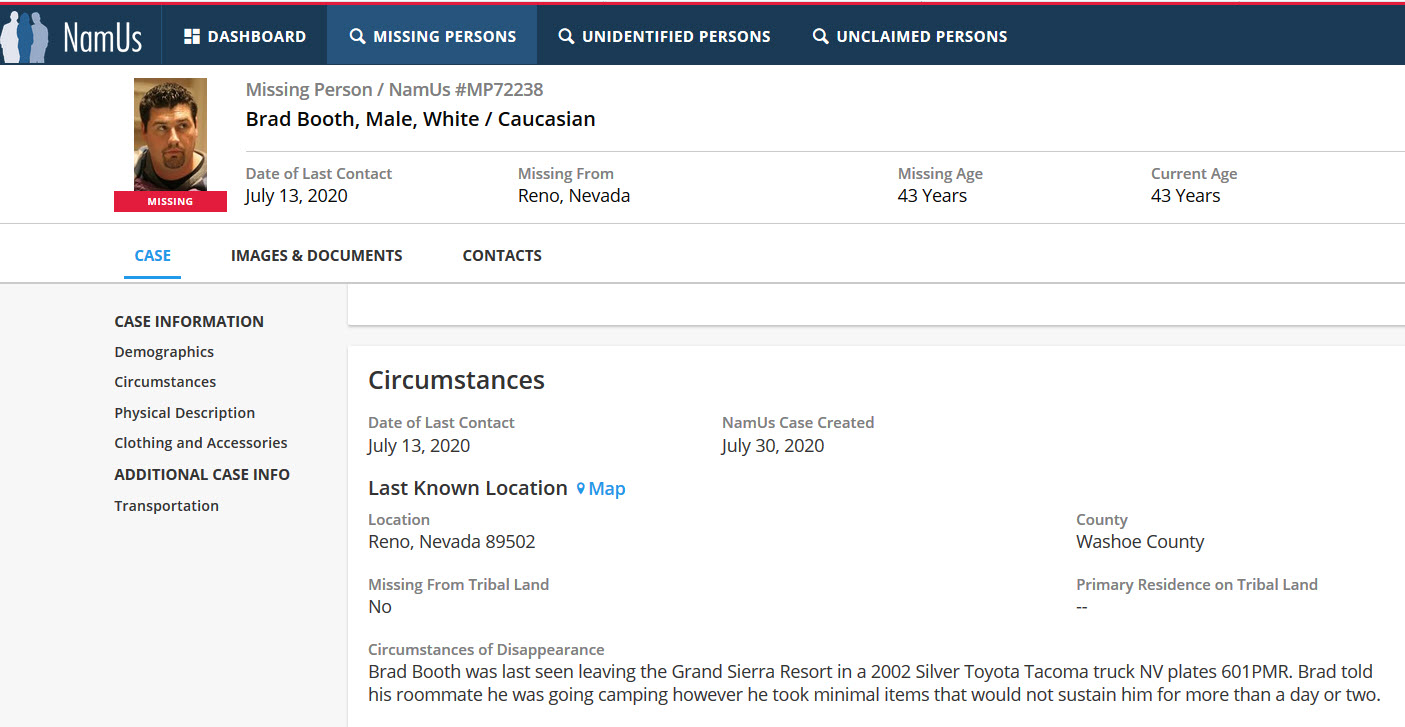Click the Unclaimed Persons search icon

click(x=820, y=37)
